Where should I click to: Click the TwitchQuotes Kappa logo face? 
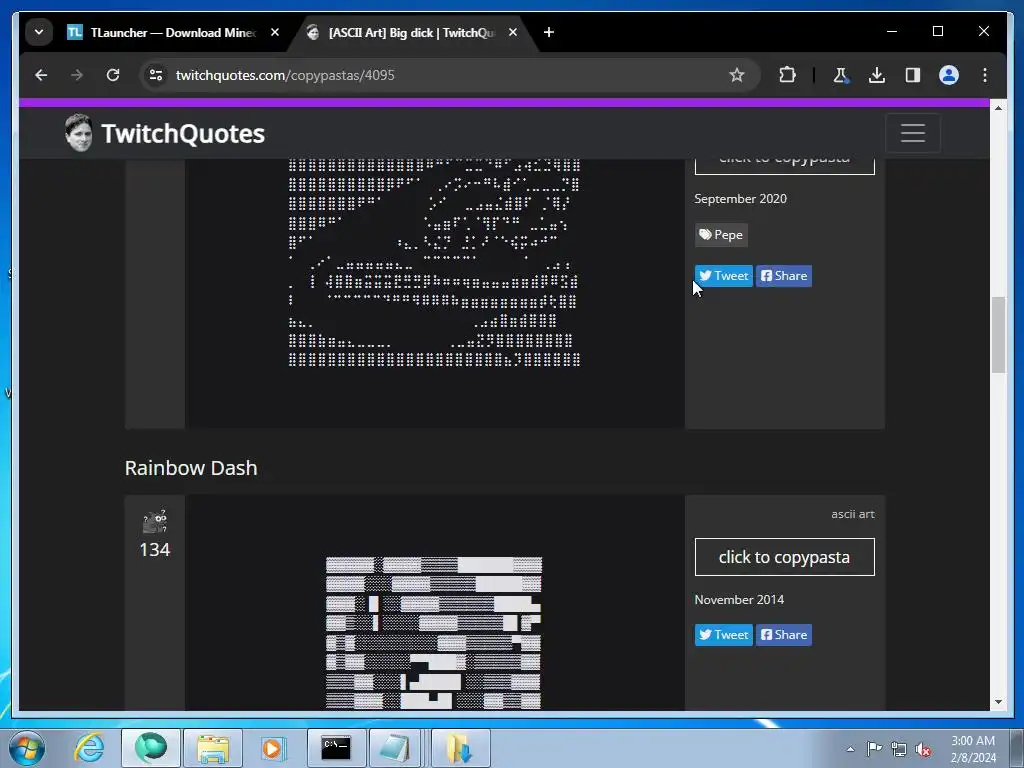pos(78,133)
